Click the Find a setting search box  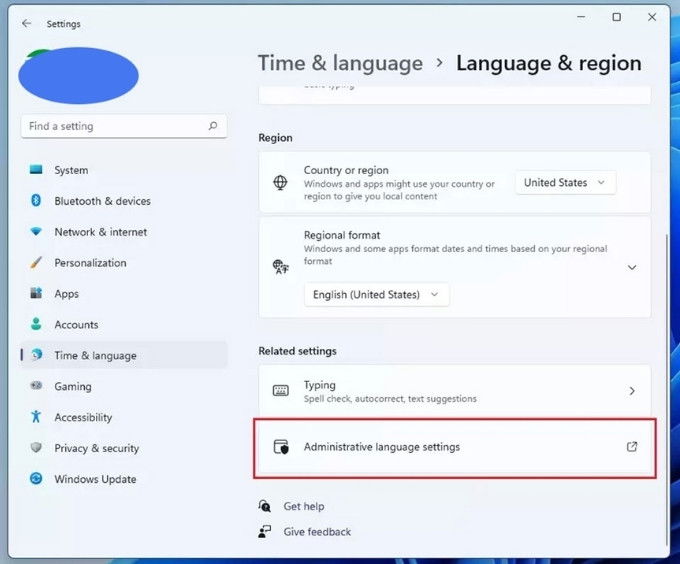tap(124, 126)
